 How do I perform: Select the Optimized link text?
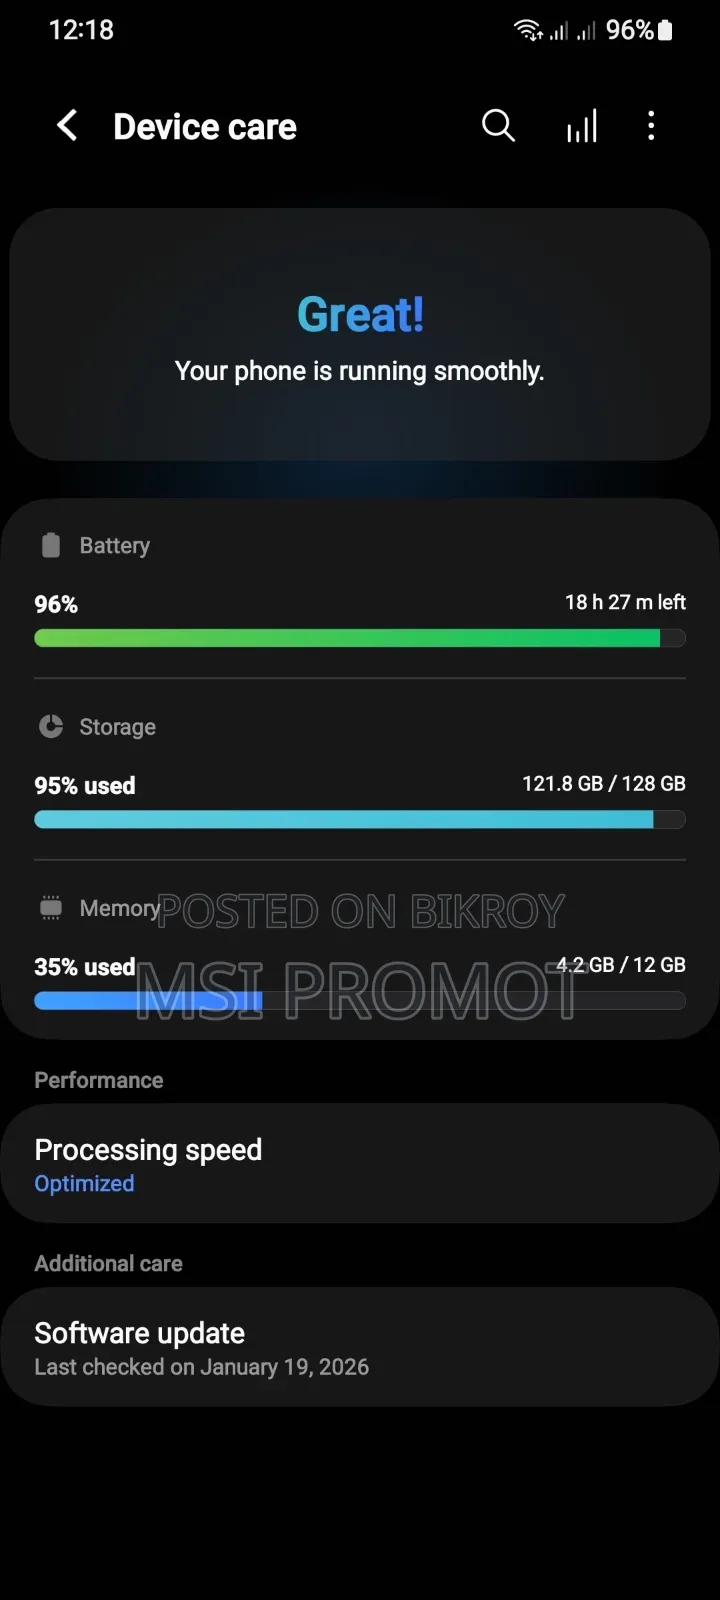coord(84,1184)
